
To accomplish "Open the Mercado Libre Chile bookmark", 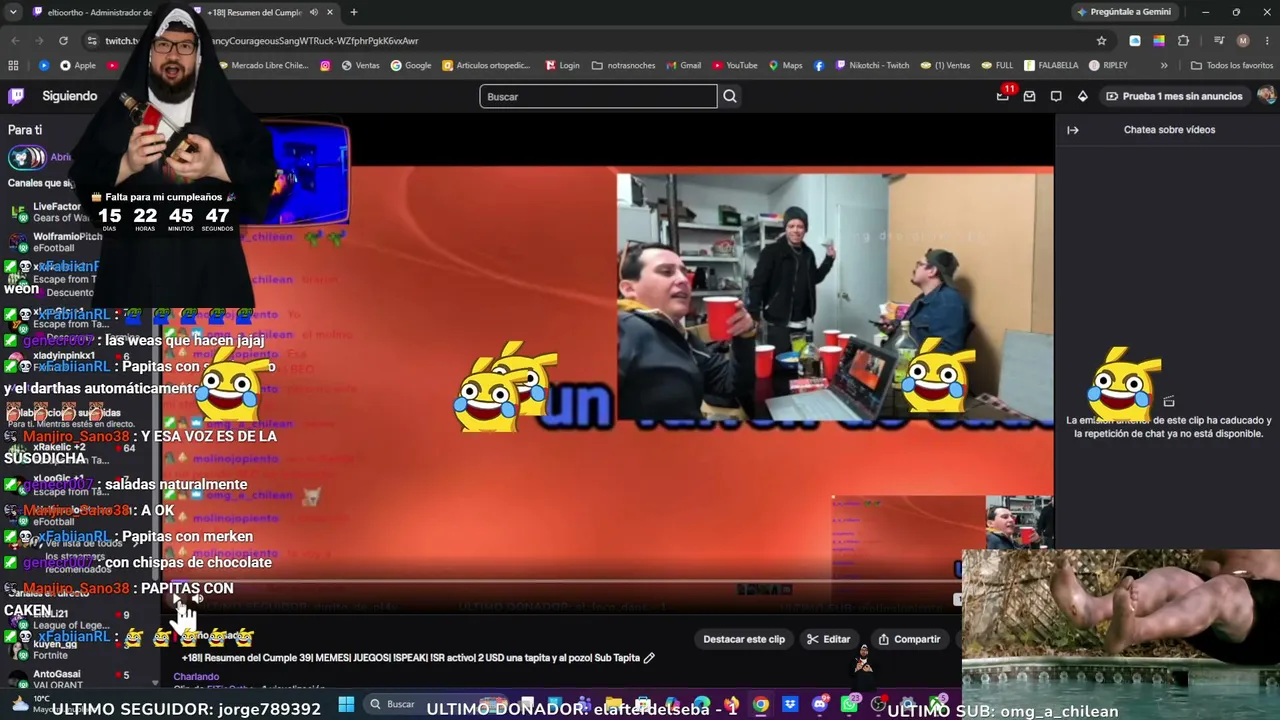I will [x=262, y=66].
